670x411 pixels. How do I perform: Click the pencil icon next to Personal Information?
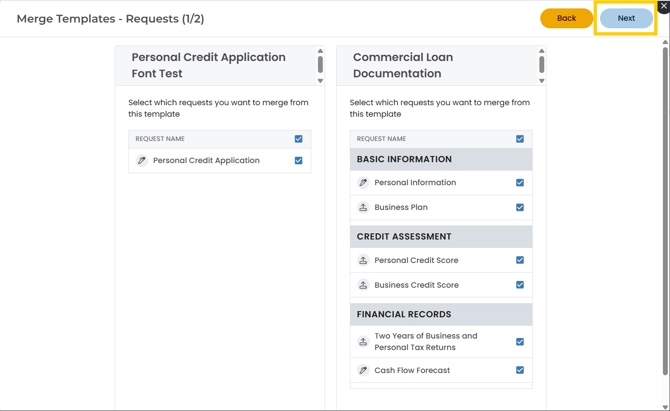coord(363,183)
